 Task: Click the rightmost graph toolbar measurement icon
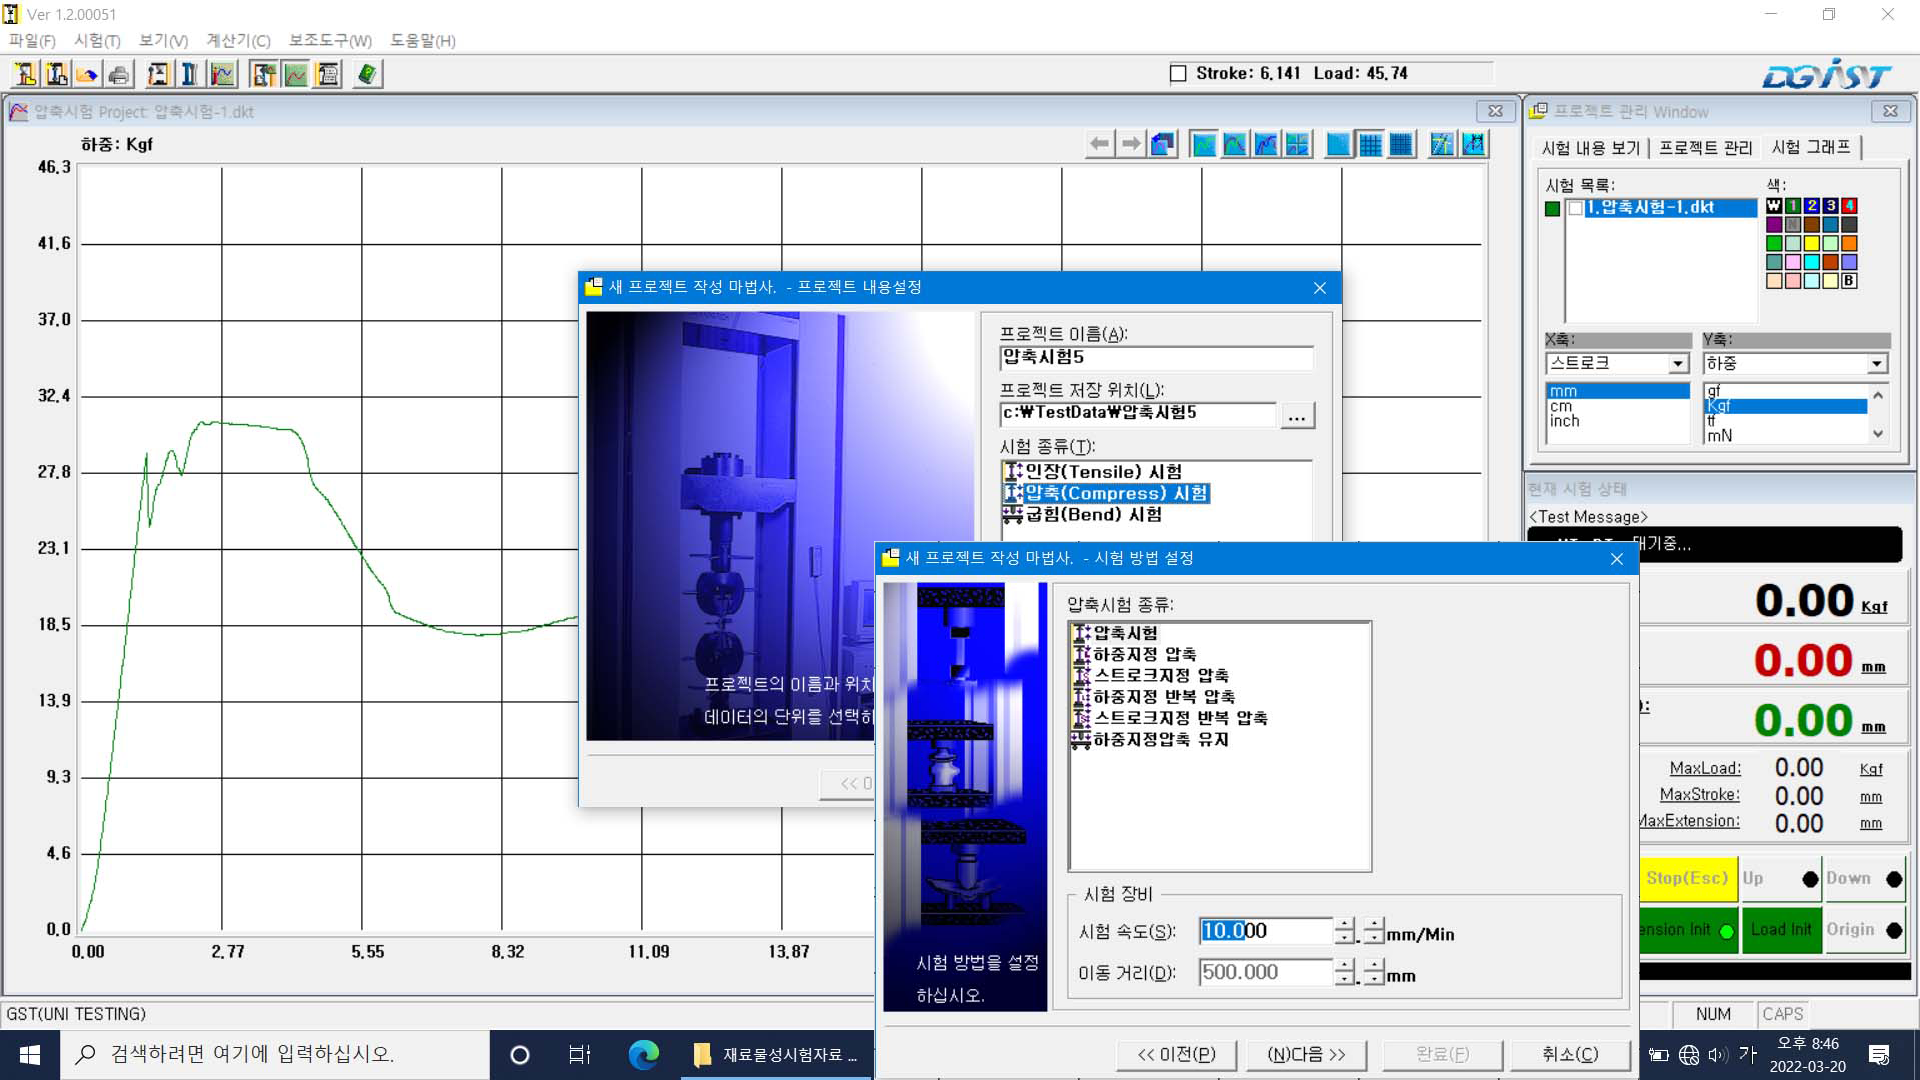[1473, 144]
